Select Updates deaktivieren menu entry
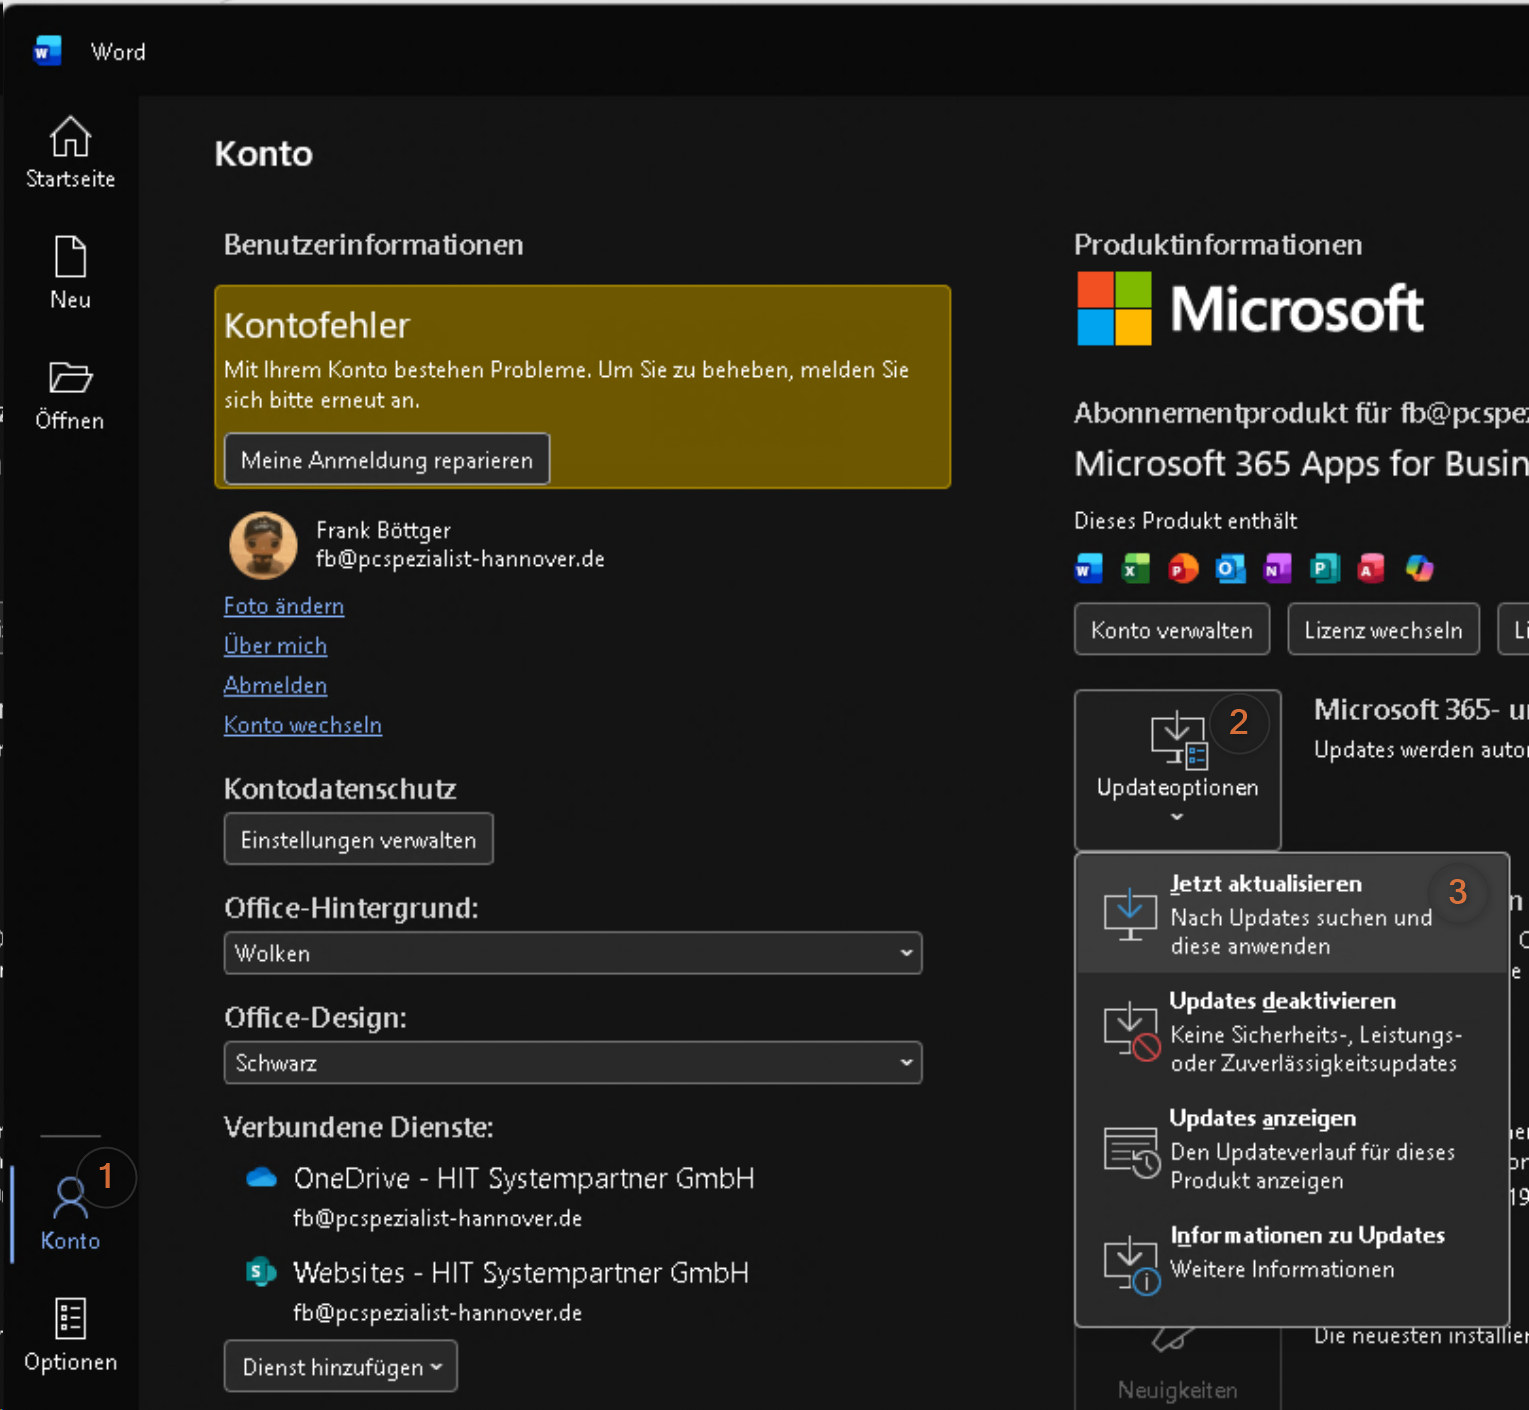 1291,1031
